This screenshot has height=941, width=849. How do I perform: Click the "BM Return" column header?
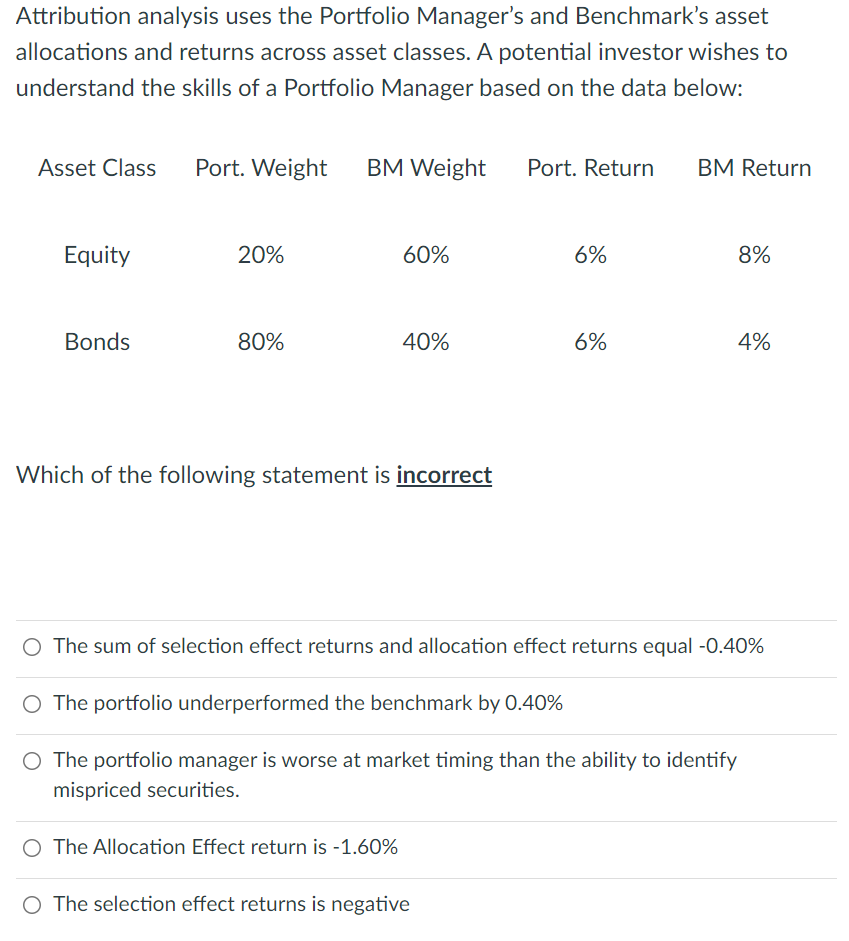coord(753,168)
